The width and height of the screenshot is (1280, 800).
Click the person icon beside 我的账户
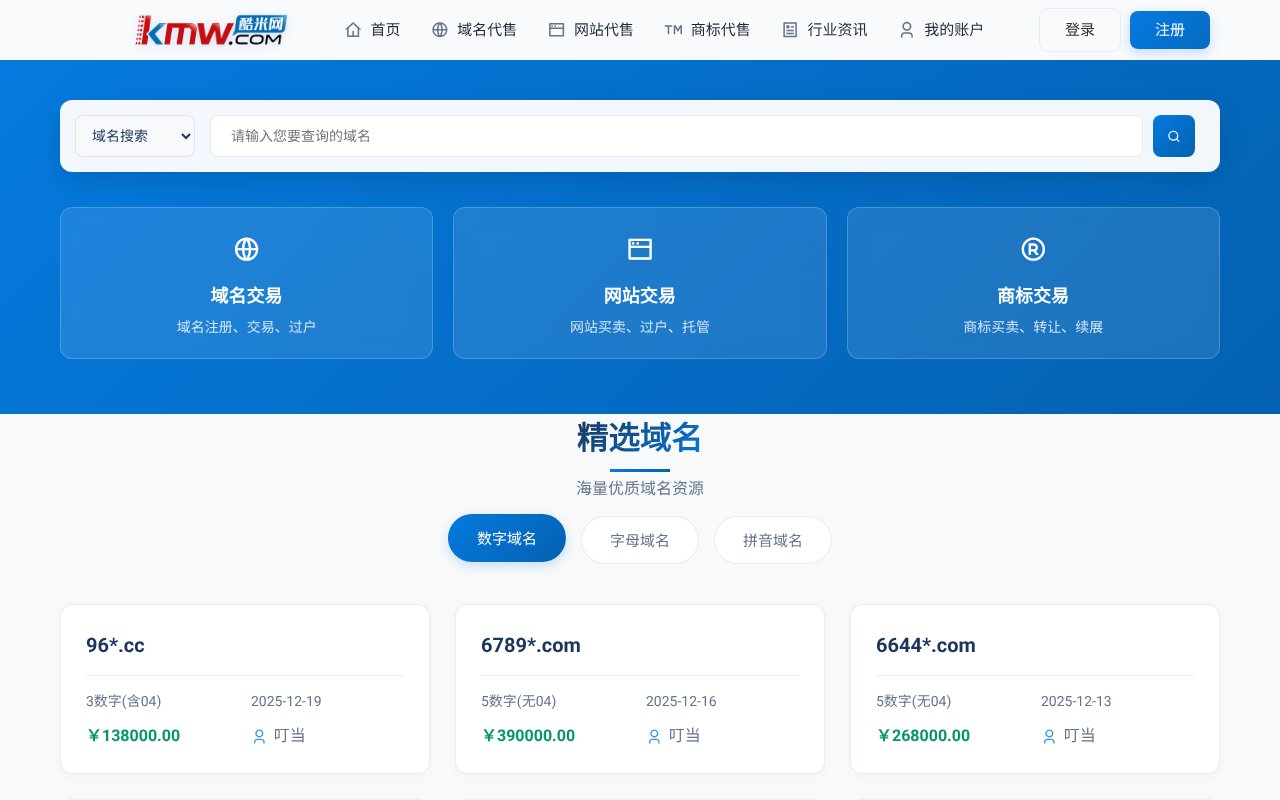coord(906,30)
